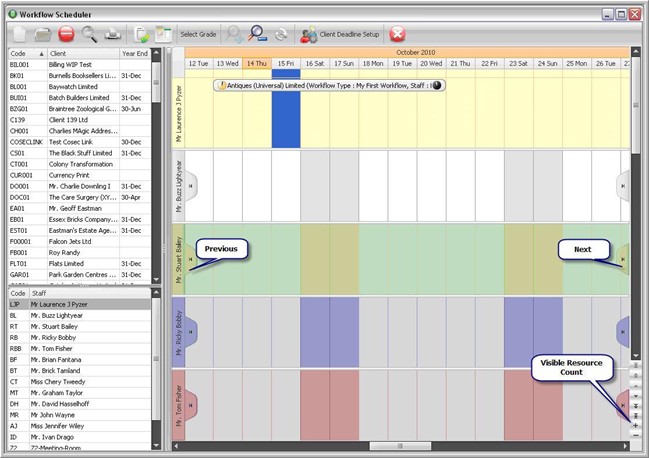
Task: Click the next arrow tab on the Stuart Bailey row
Action: (623, 259)
